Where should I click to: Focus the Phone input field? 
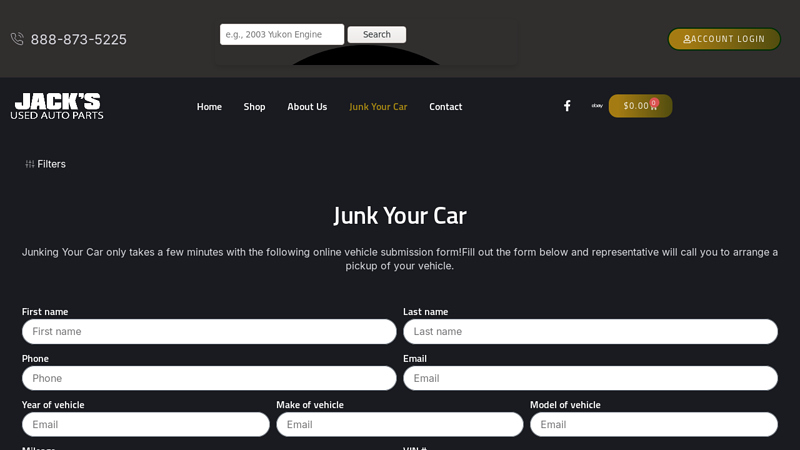point(209,378)
